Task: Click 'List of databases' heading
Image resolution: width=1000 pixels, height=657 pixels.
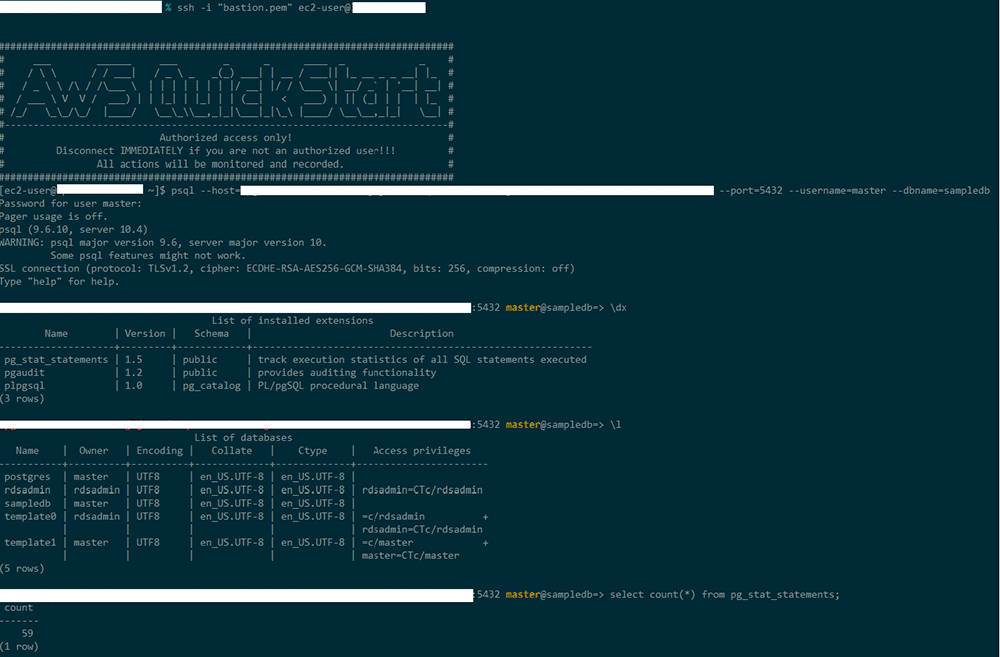Action: pos(243,438)
